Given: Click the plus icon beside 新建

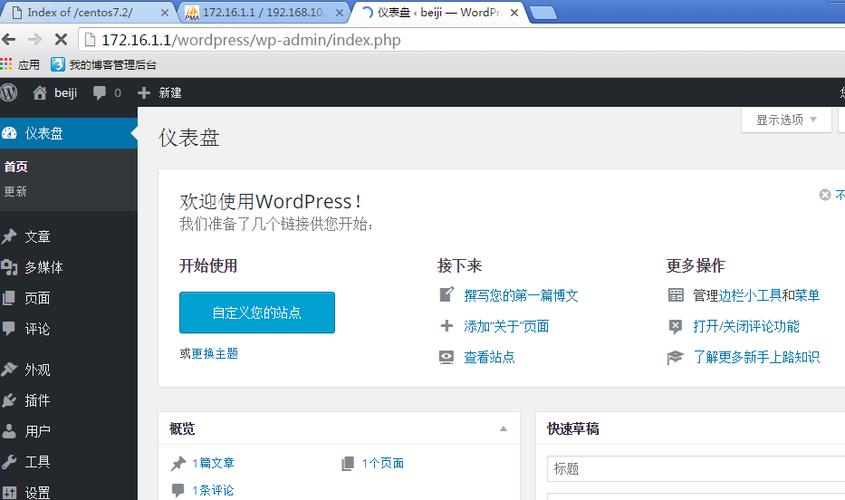Looking at the screenshot, I should (x=143, y=93).
